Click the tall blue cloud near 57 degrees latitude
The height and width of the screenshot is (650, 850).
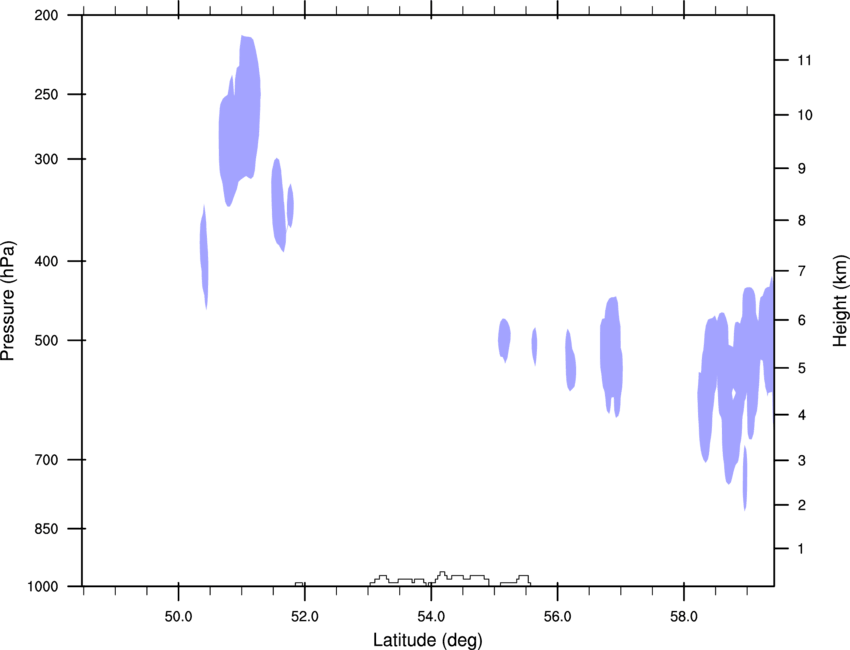click(x=611, y=355)
